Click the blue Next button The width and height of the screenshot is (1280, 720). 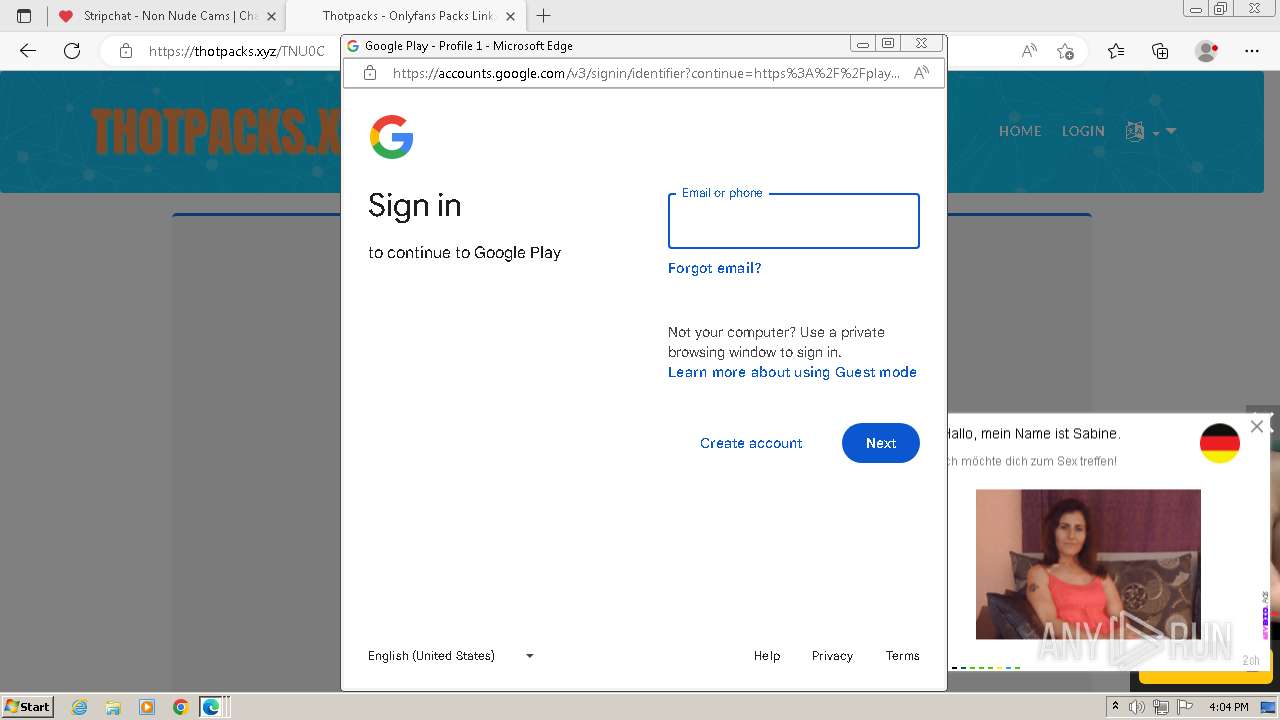[x=880, y=443]
